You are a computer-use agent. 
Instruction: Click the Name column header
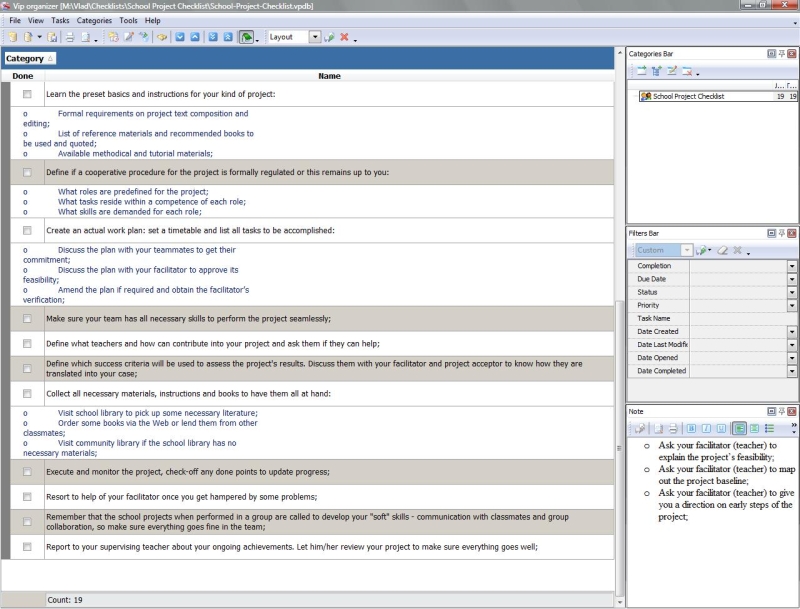[329, 76]
